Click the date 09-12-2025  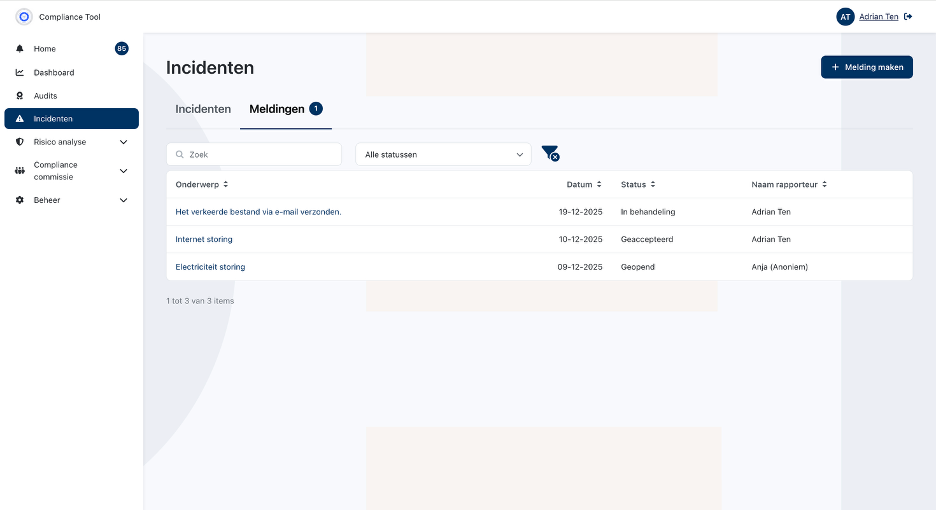point(580,267)
